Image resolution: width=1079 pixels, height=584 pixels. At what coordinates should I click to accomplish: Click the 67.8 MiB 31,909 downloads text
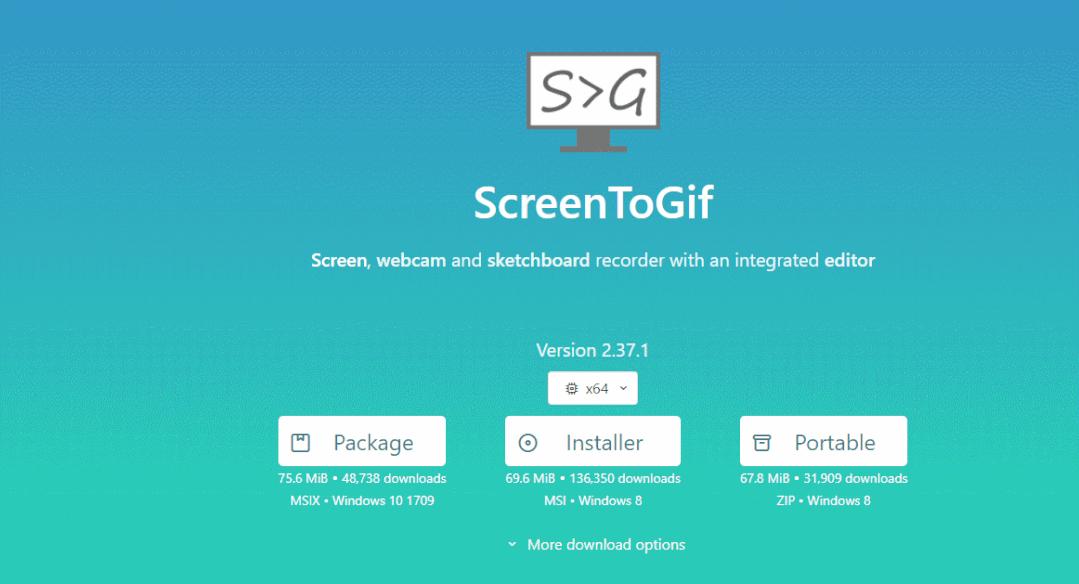824,478
